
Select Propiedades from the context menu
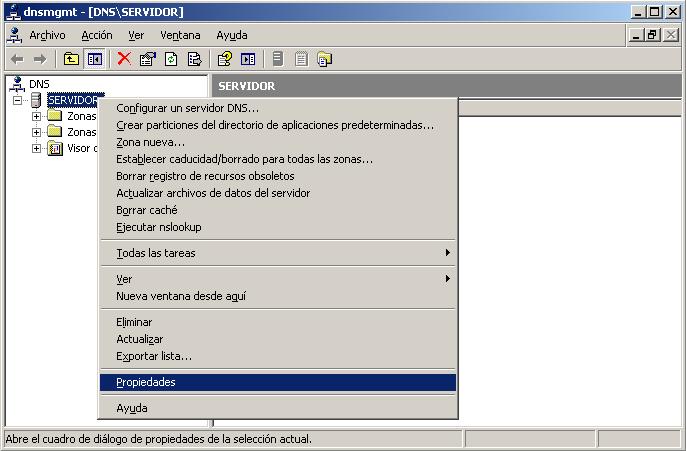coord(146,382)
